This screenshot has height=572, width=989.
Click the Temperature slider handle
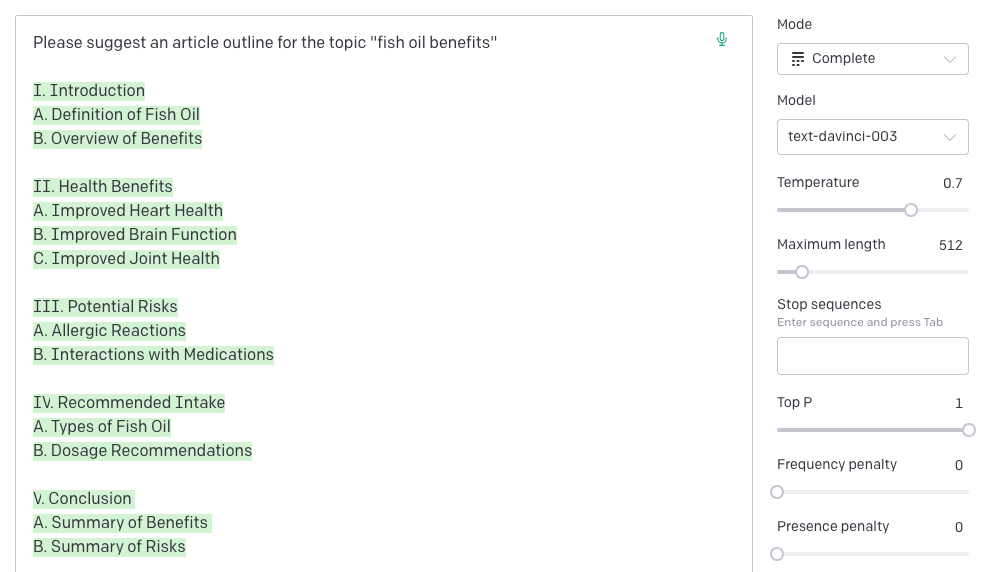[x=911, y=210]
